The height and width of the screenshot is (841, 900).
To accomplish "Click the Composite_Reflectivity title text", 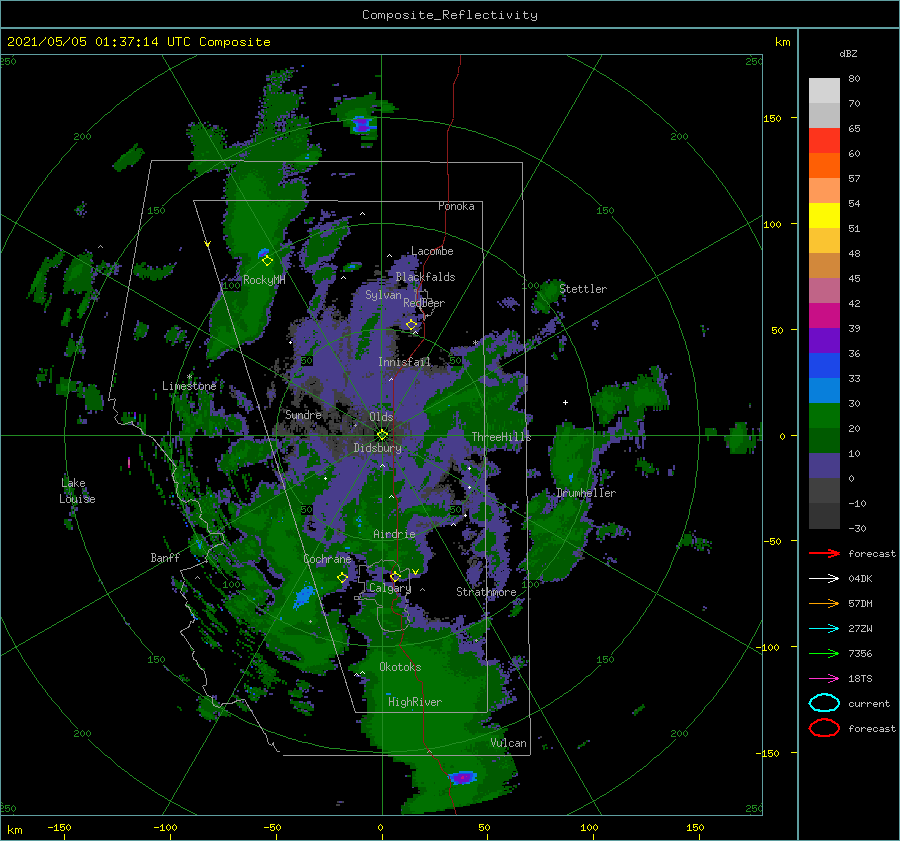I will click(449, 15).
